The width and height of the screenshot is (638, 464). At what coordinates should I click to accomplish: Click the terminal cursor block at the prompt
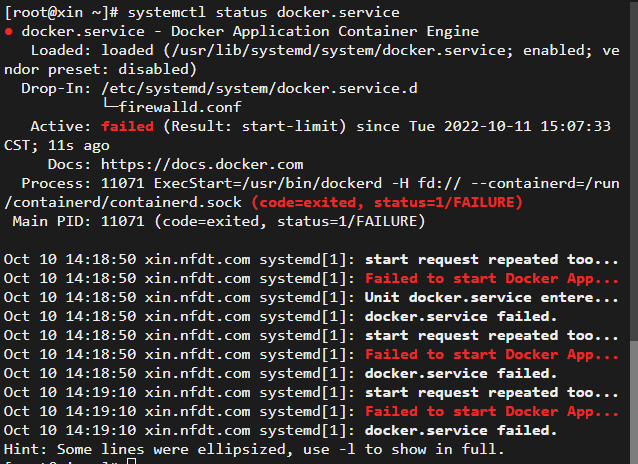coord(131,461)
